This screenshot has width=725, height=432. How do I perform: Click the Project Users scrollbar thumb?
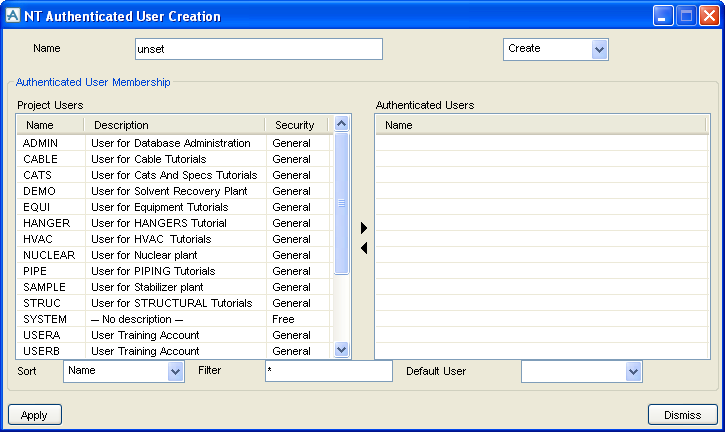click(341, 204)
